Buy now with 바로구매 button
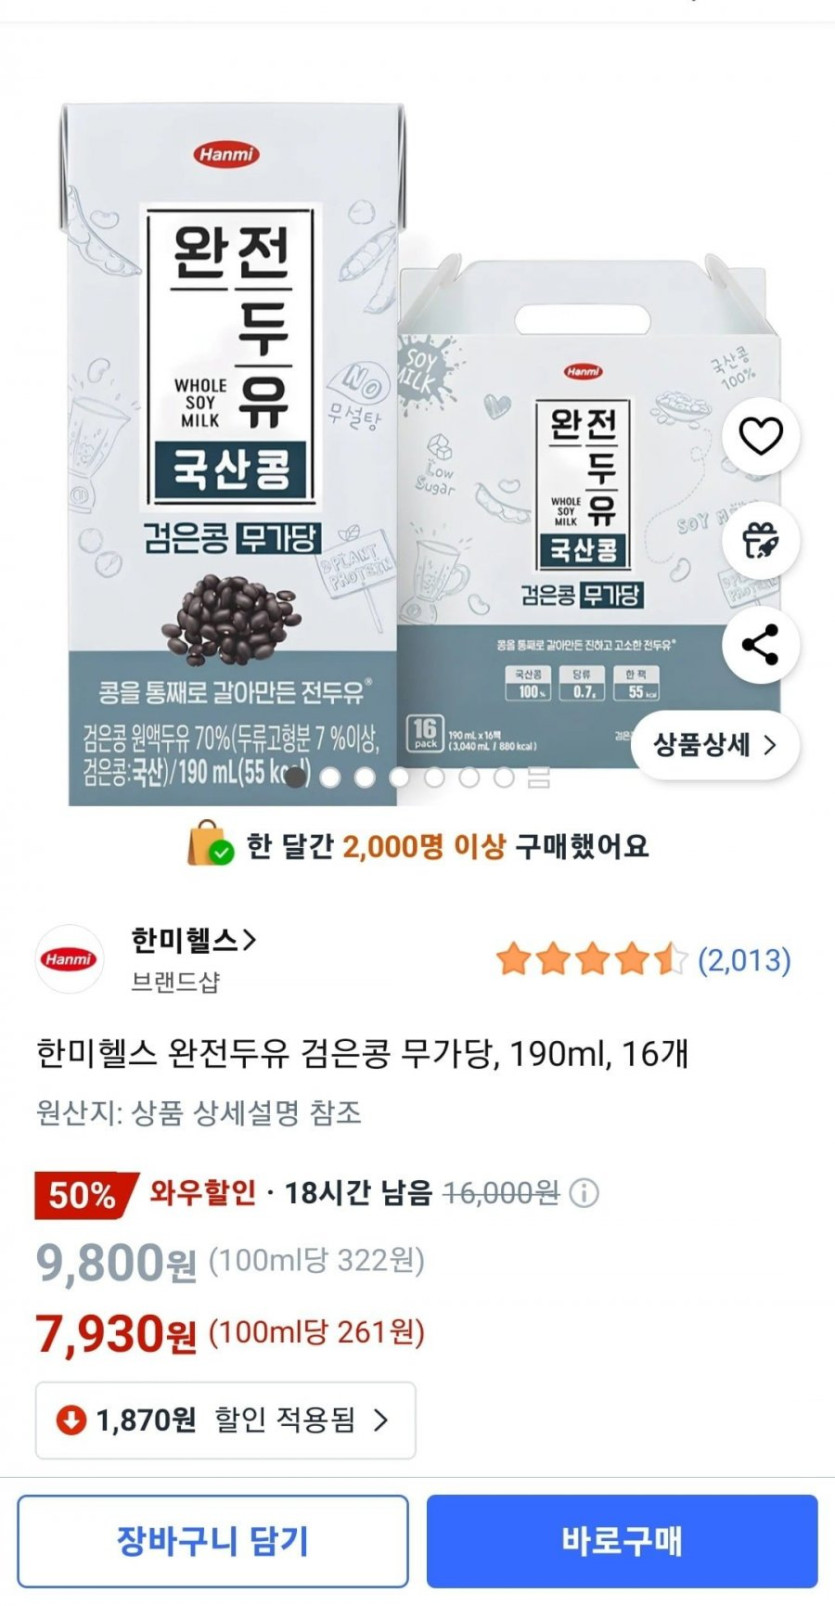The width and height of the screenshot is (835, 1606). click(x=622, y=1541)
